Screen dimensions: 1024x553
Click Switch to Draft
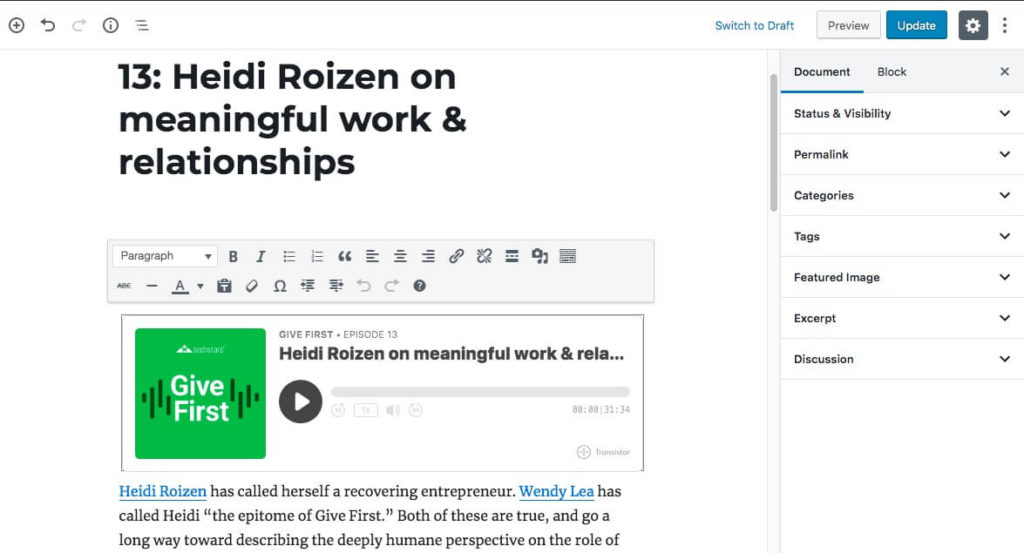(x=754, y=25)
